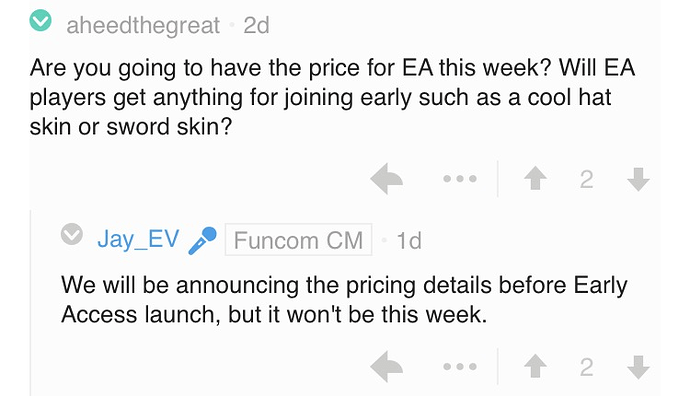Image resolution: width=690 pixels, height=396 pixels.
Task: Downvote Jay_EV's reply
Action: [638, 367]
